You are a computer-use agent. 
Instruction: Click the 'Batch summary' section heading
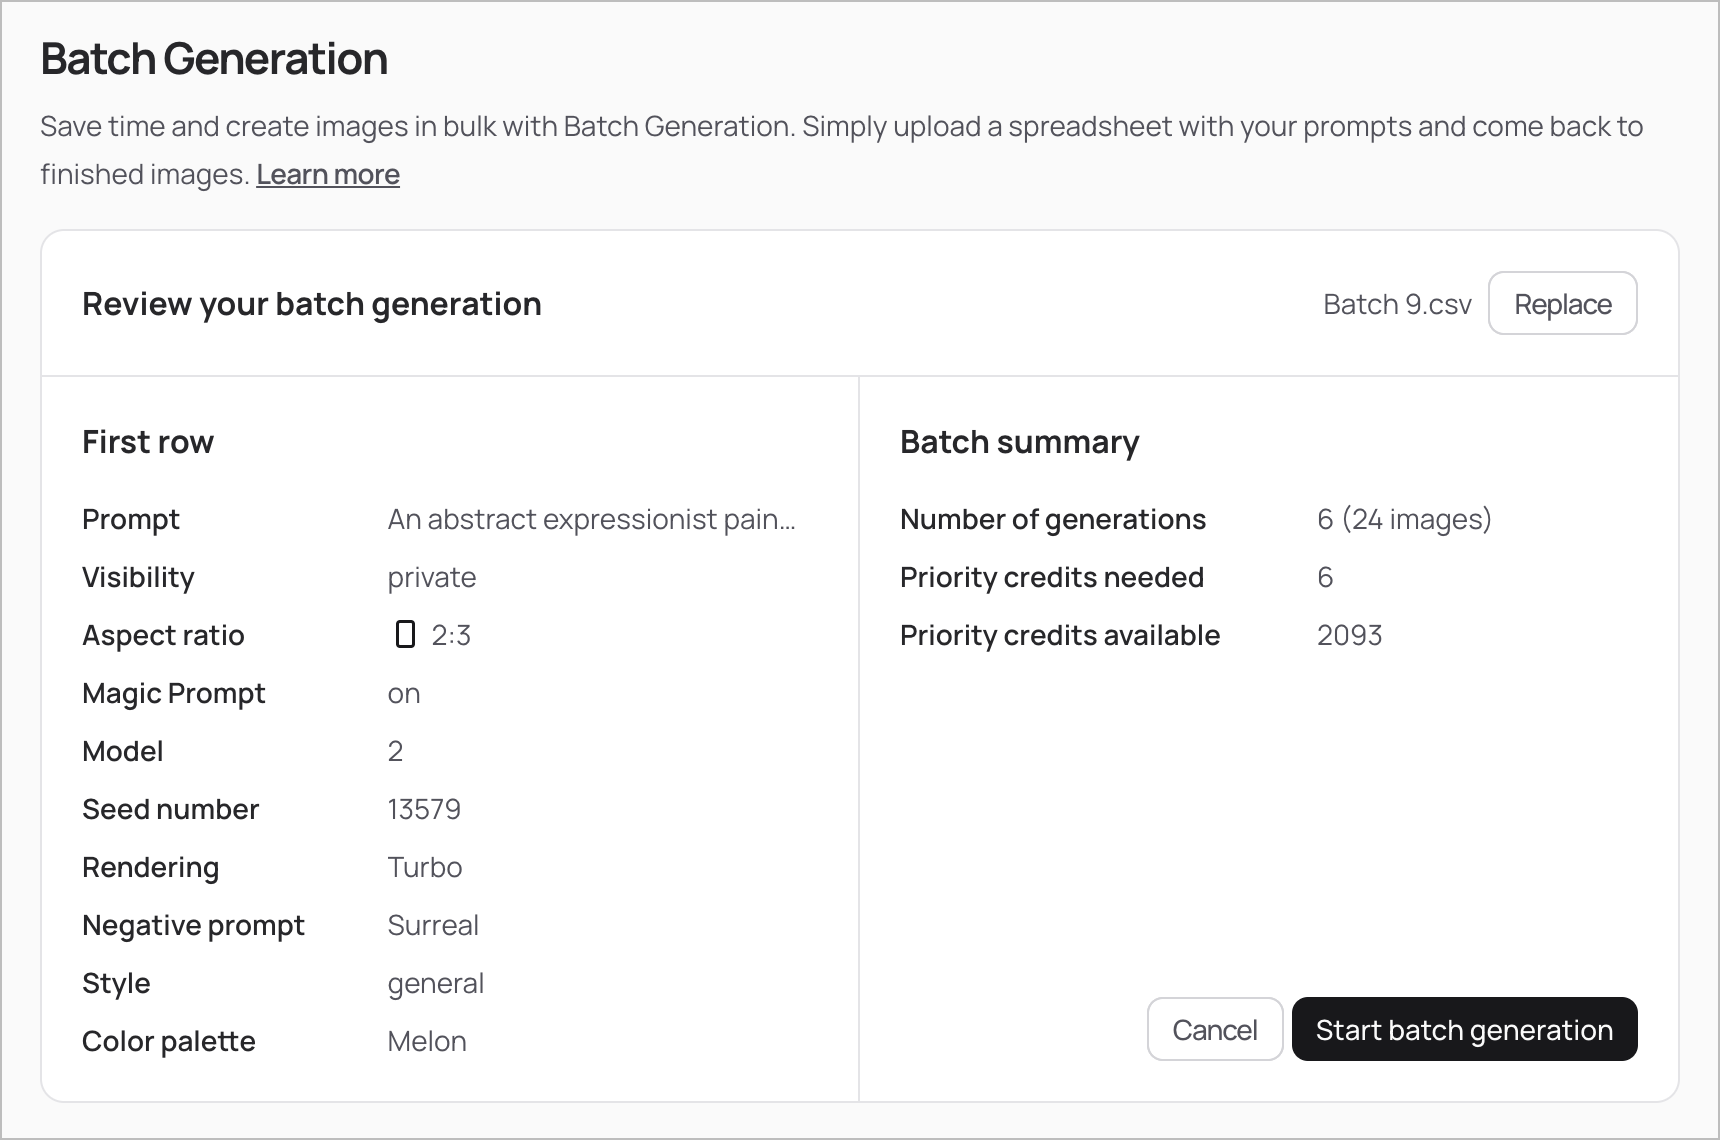pos(1019,442)
